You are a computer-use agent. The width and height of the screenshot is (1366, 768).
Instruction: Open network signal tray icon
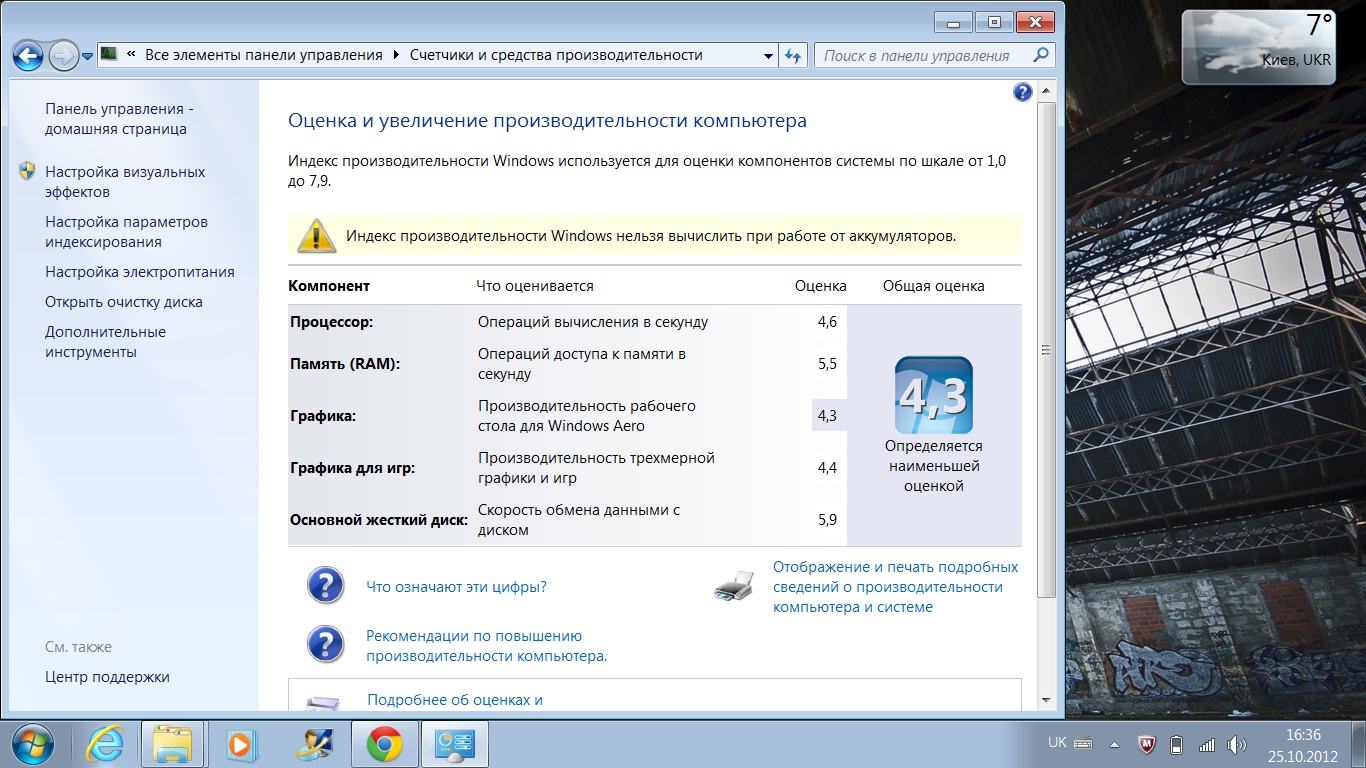pos(1207,744)
